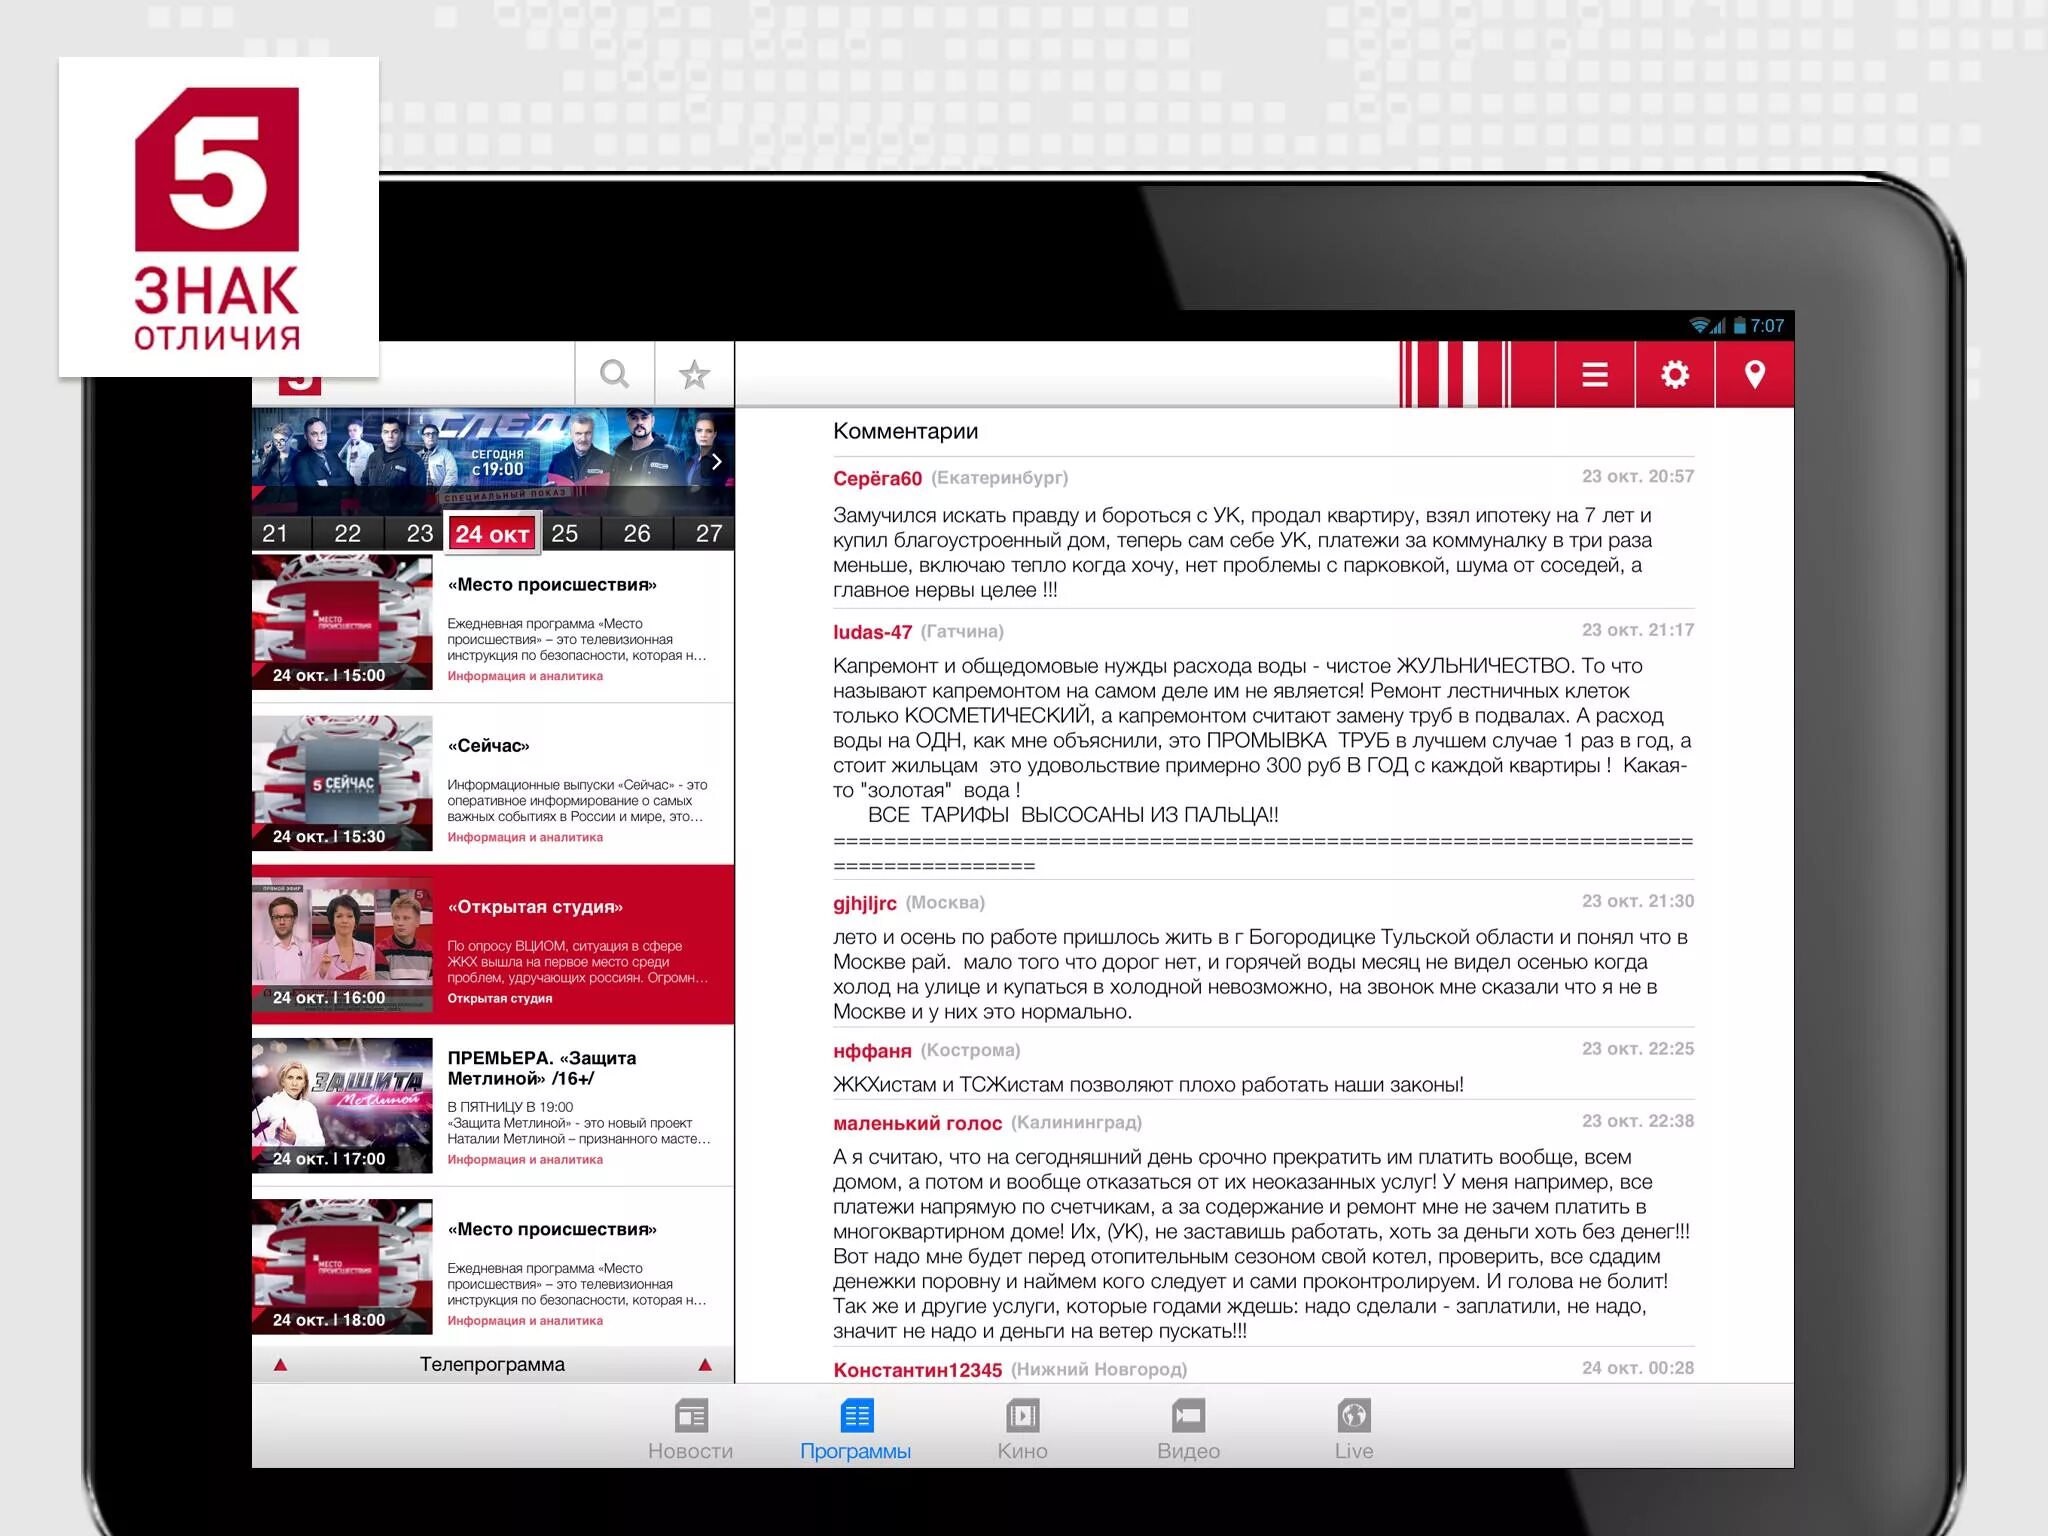
Task: Select date 21 in date strip
Action: [276, 533]
